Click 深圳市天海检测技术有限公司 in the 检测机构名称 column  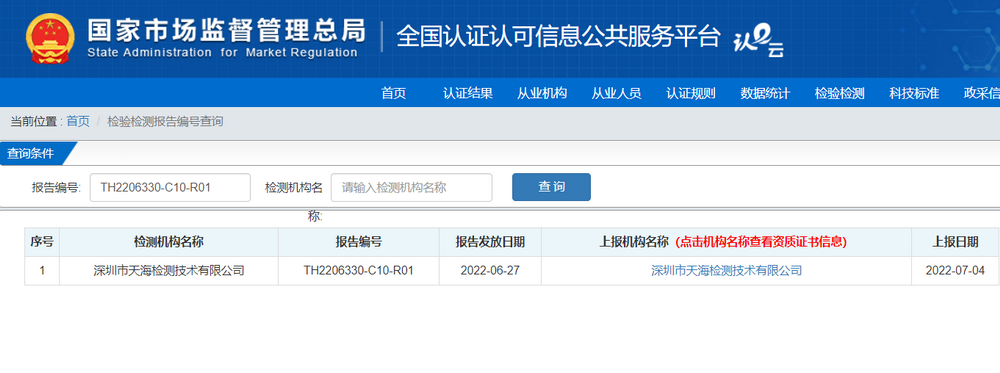click(169, 271)
